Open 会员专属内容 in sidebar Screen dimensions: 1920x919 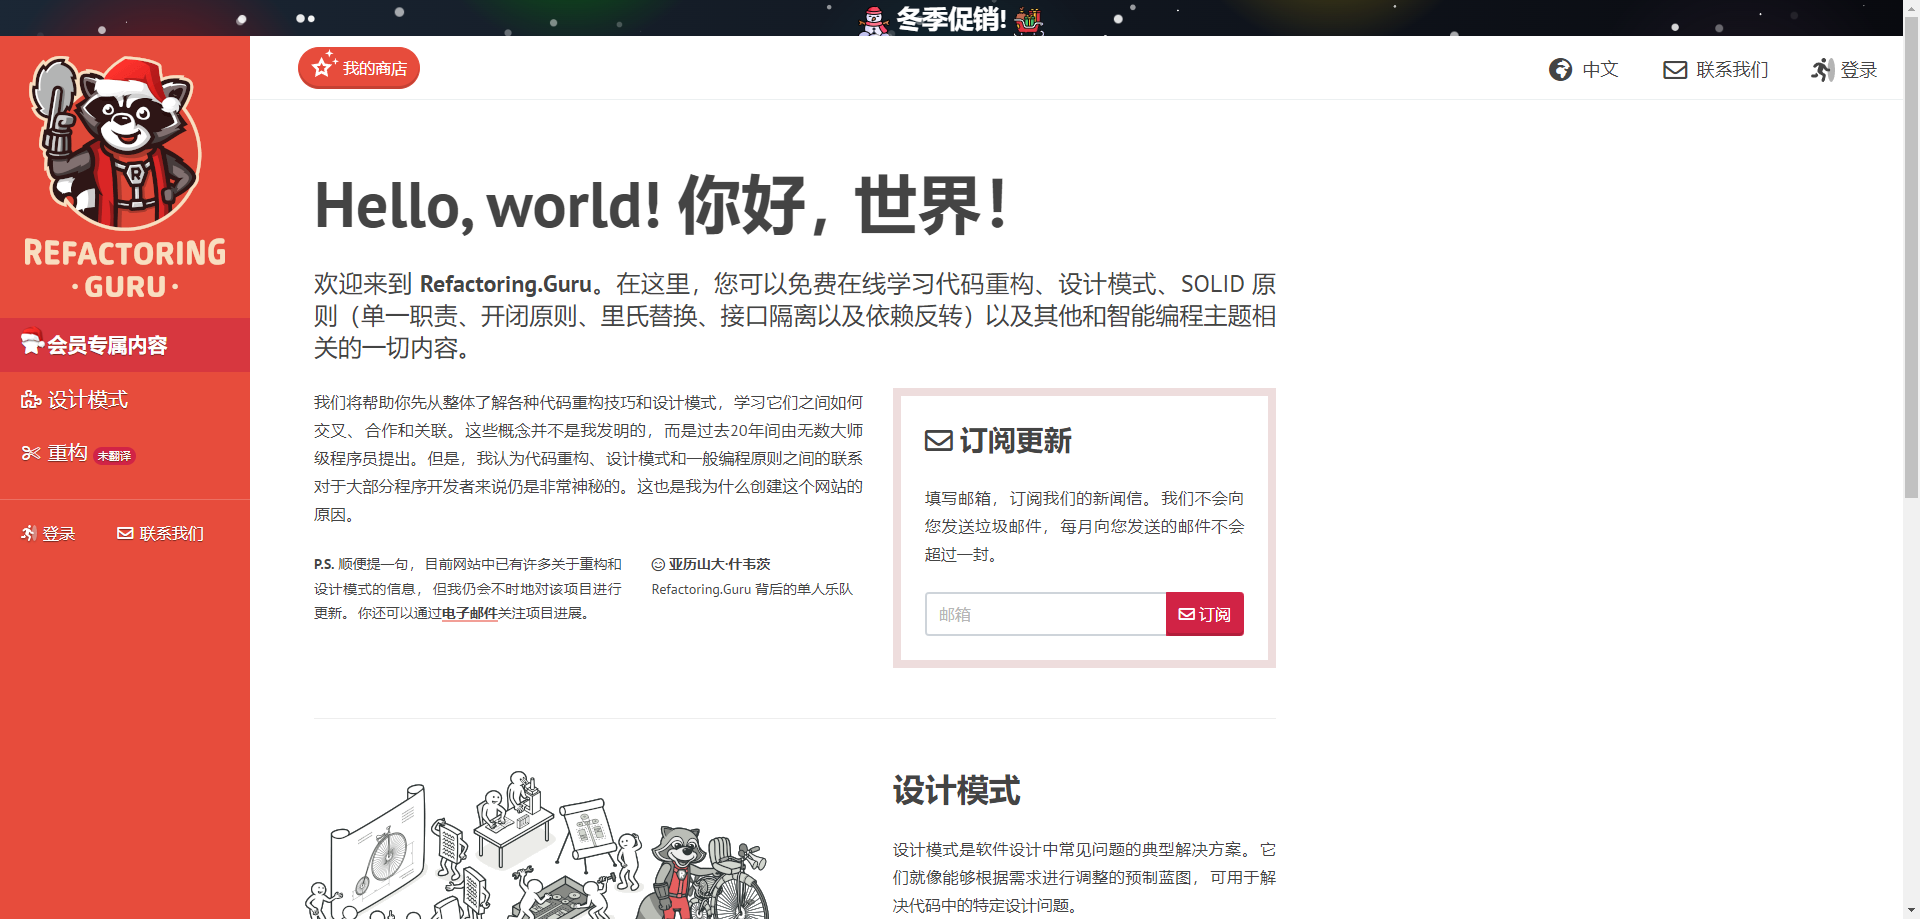pos(125,345)
